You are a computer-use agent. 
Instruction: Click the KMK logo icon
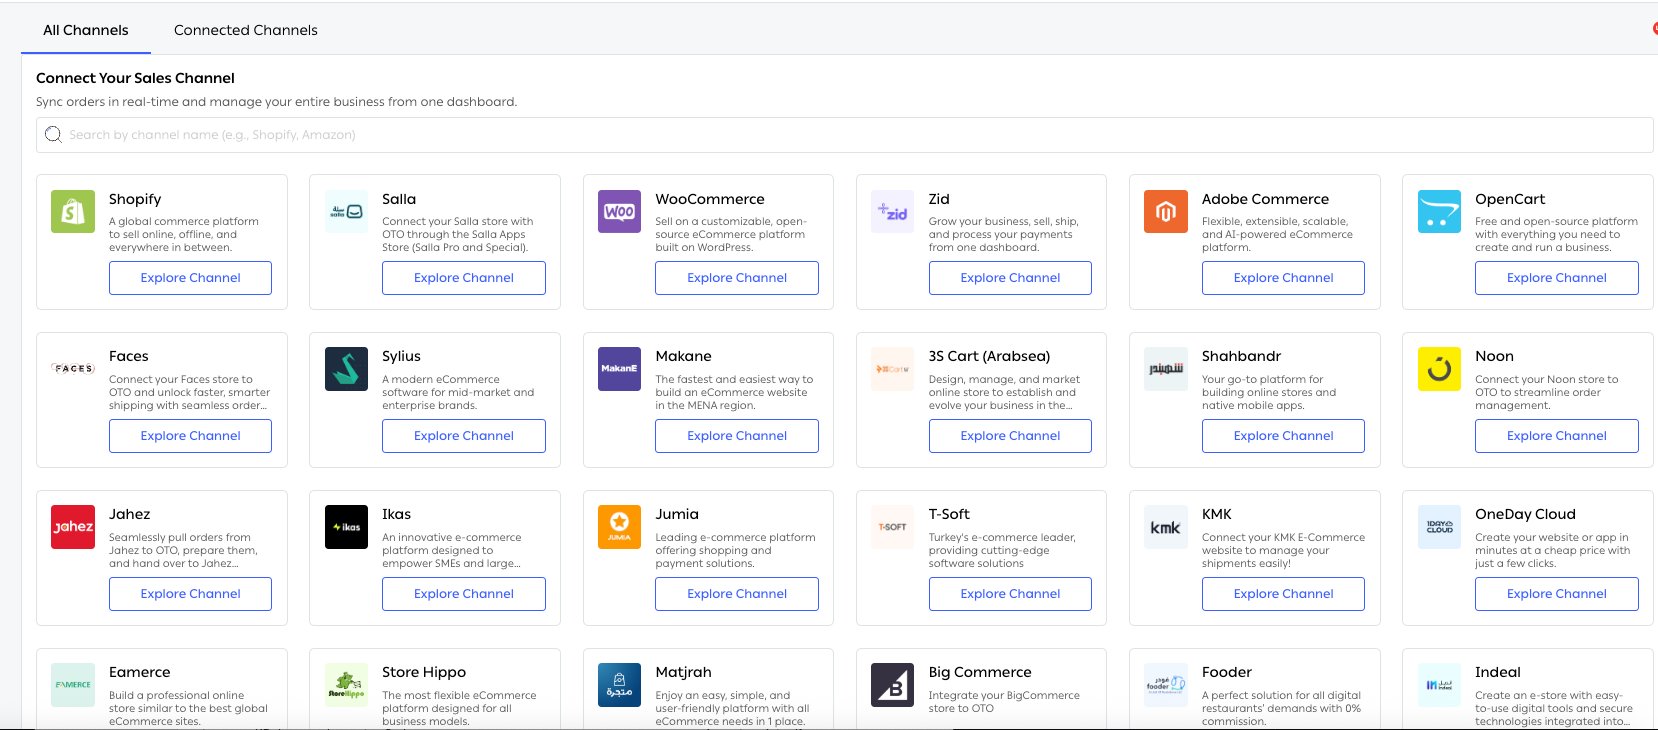[1166, 527]
